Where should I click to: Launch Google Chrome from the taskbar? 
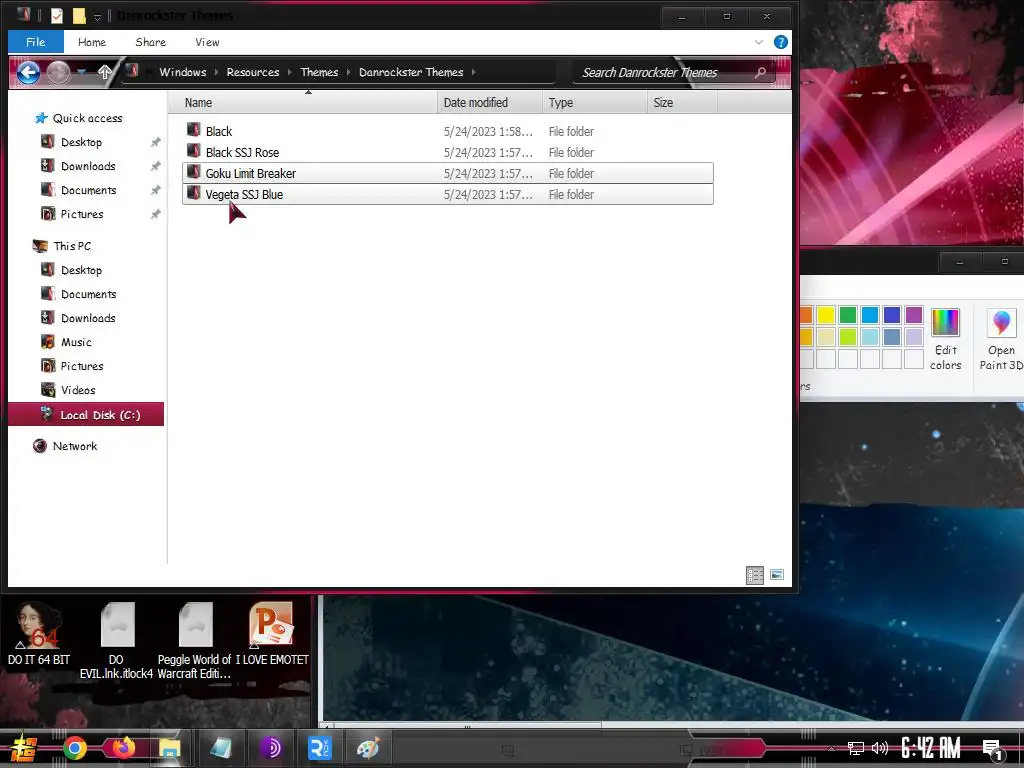click(x=74, y=748)
